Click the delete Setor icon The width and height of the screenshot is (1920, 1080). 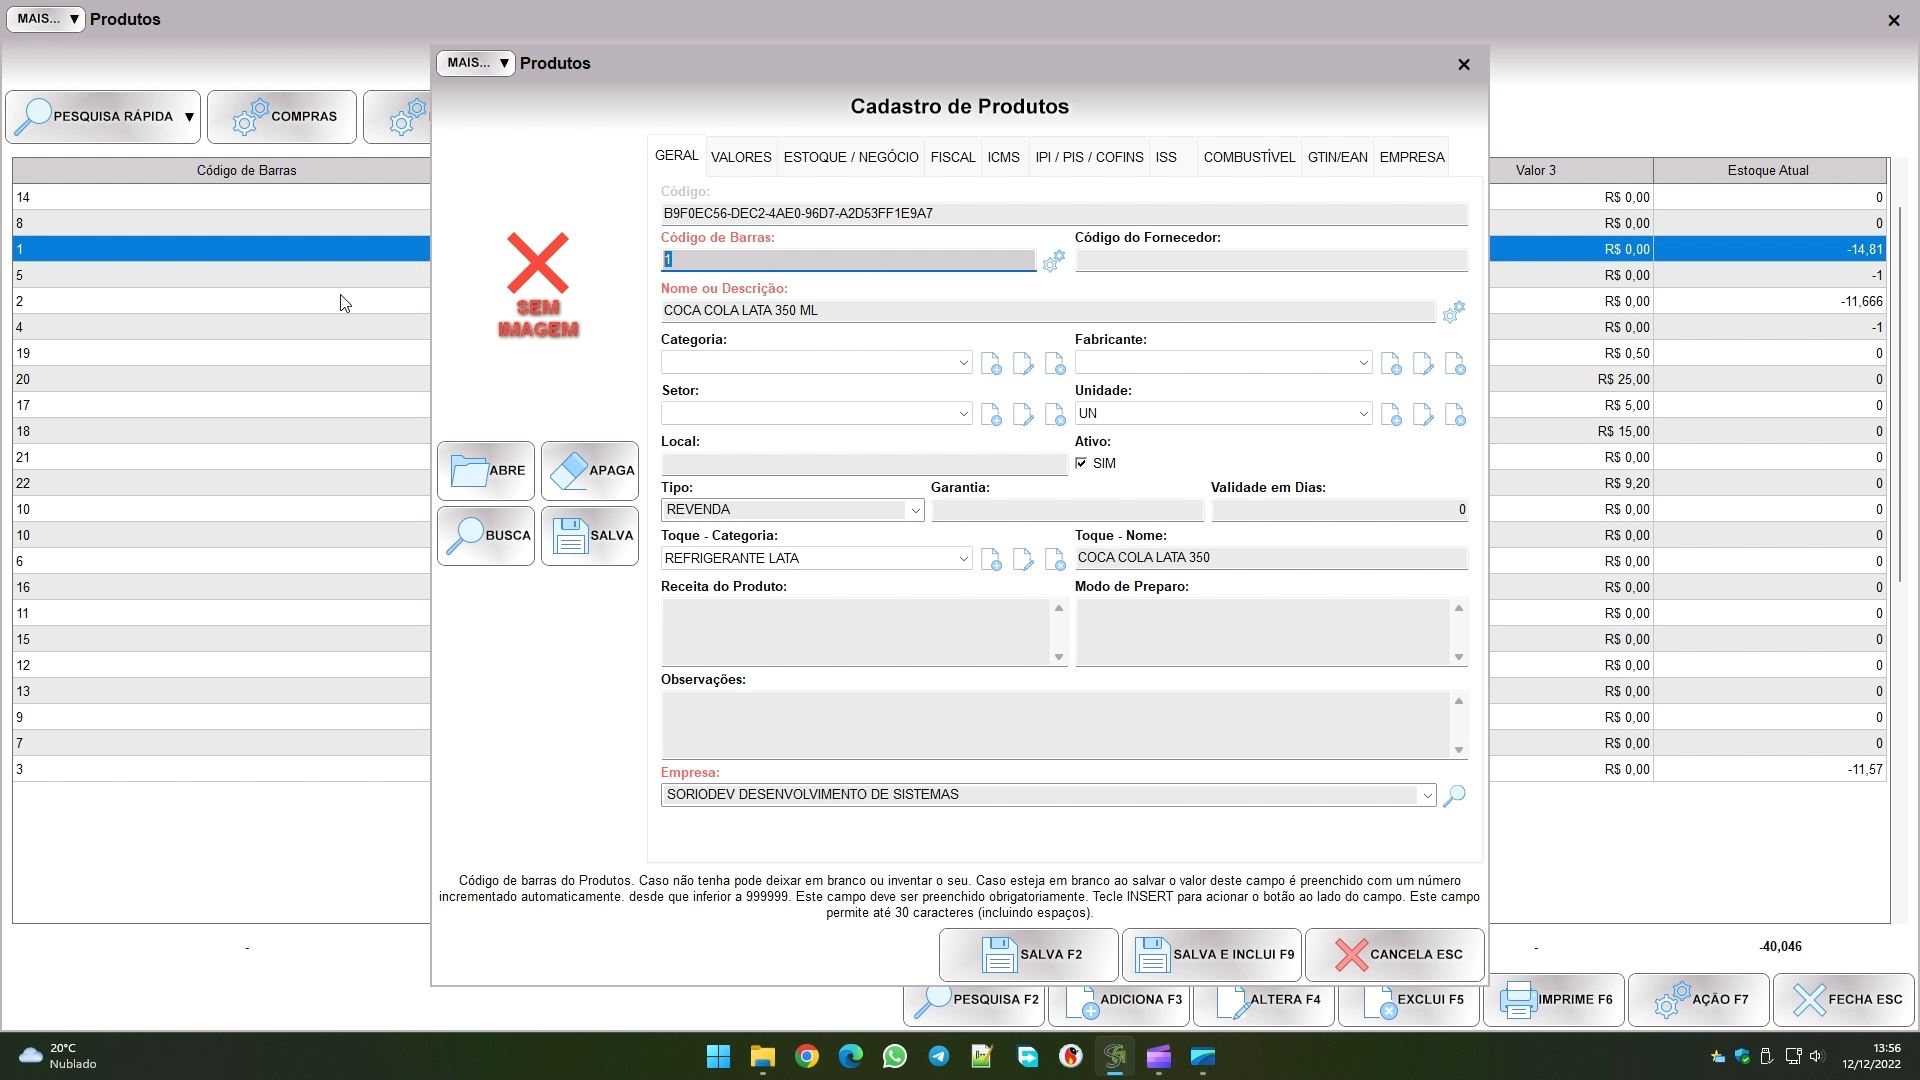[x=1055, y=415]
